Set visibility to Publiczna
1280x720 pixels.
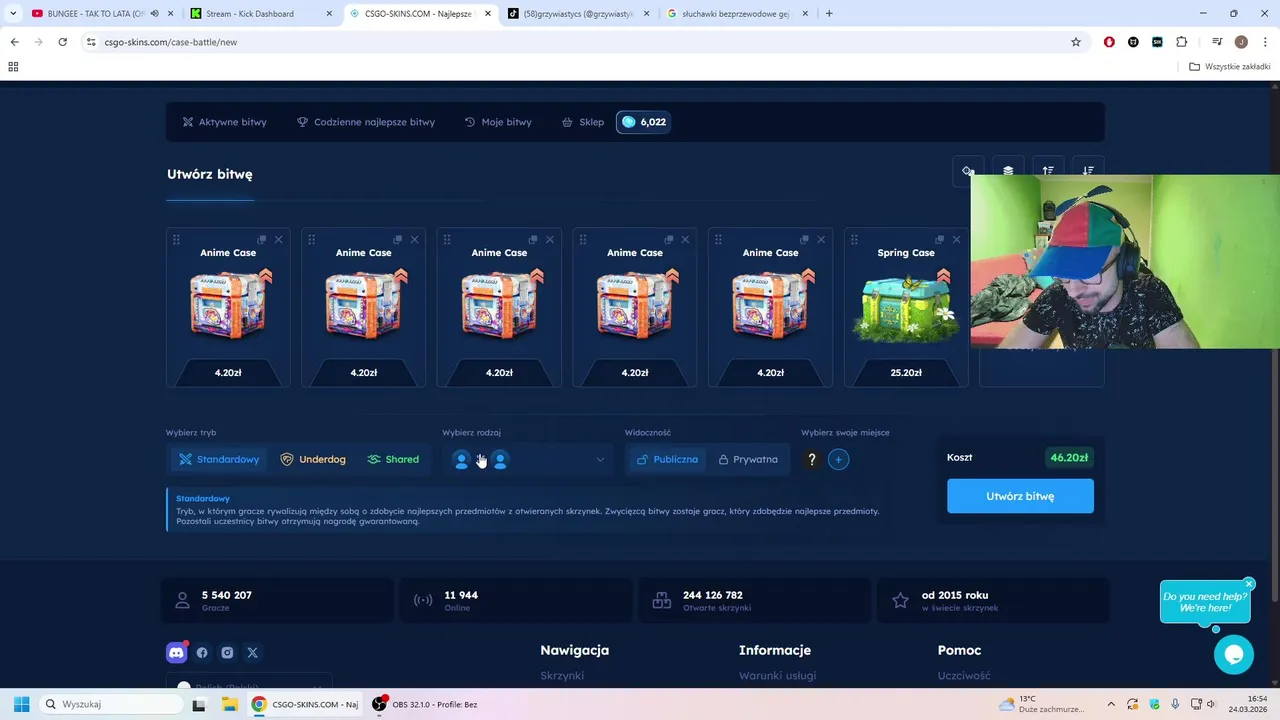(x=668, y=459)
